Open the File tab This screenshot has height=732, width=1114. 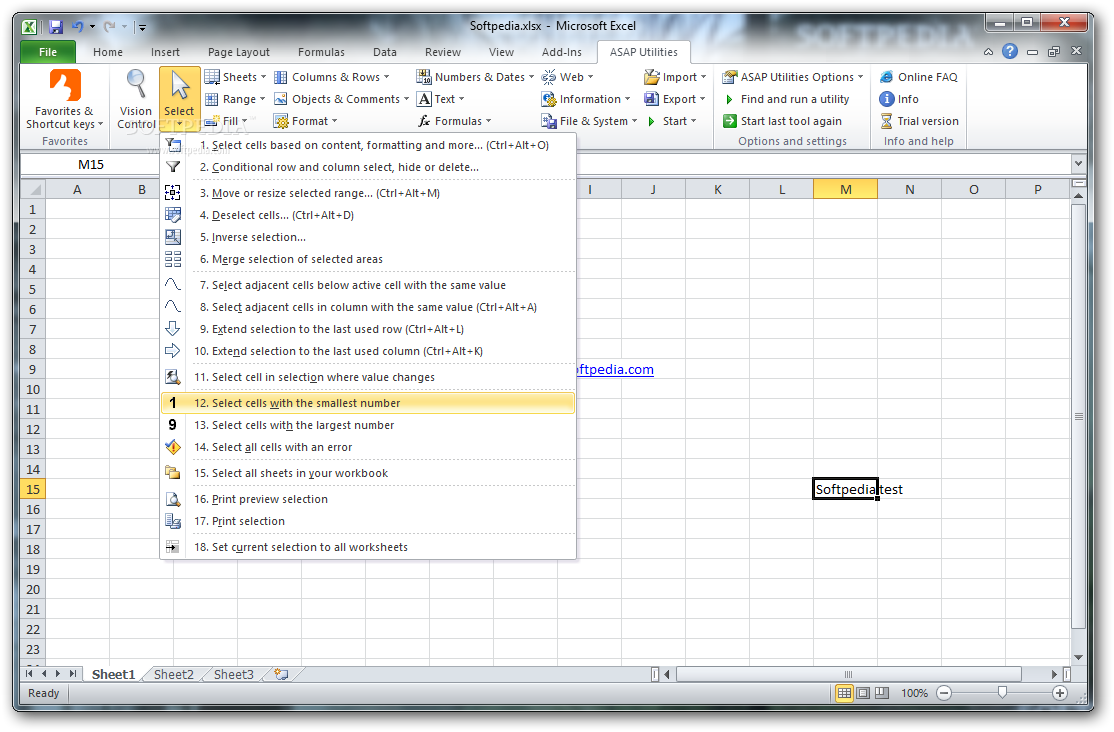[48, 52]
